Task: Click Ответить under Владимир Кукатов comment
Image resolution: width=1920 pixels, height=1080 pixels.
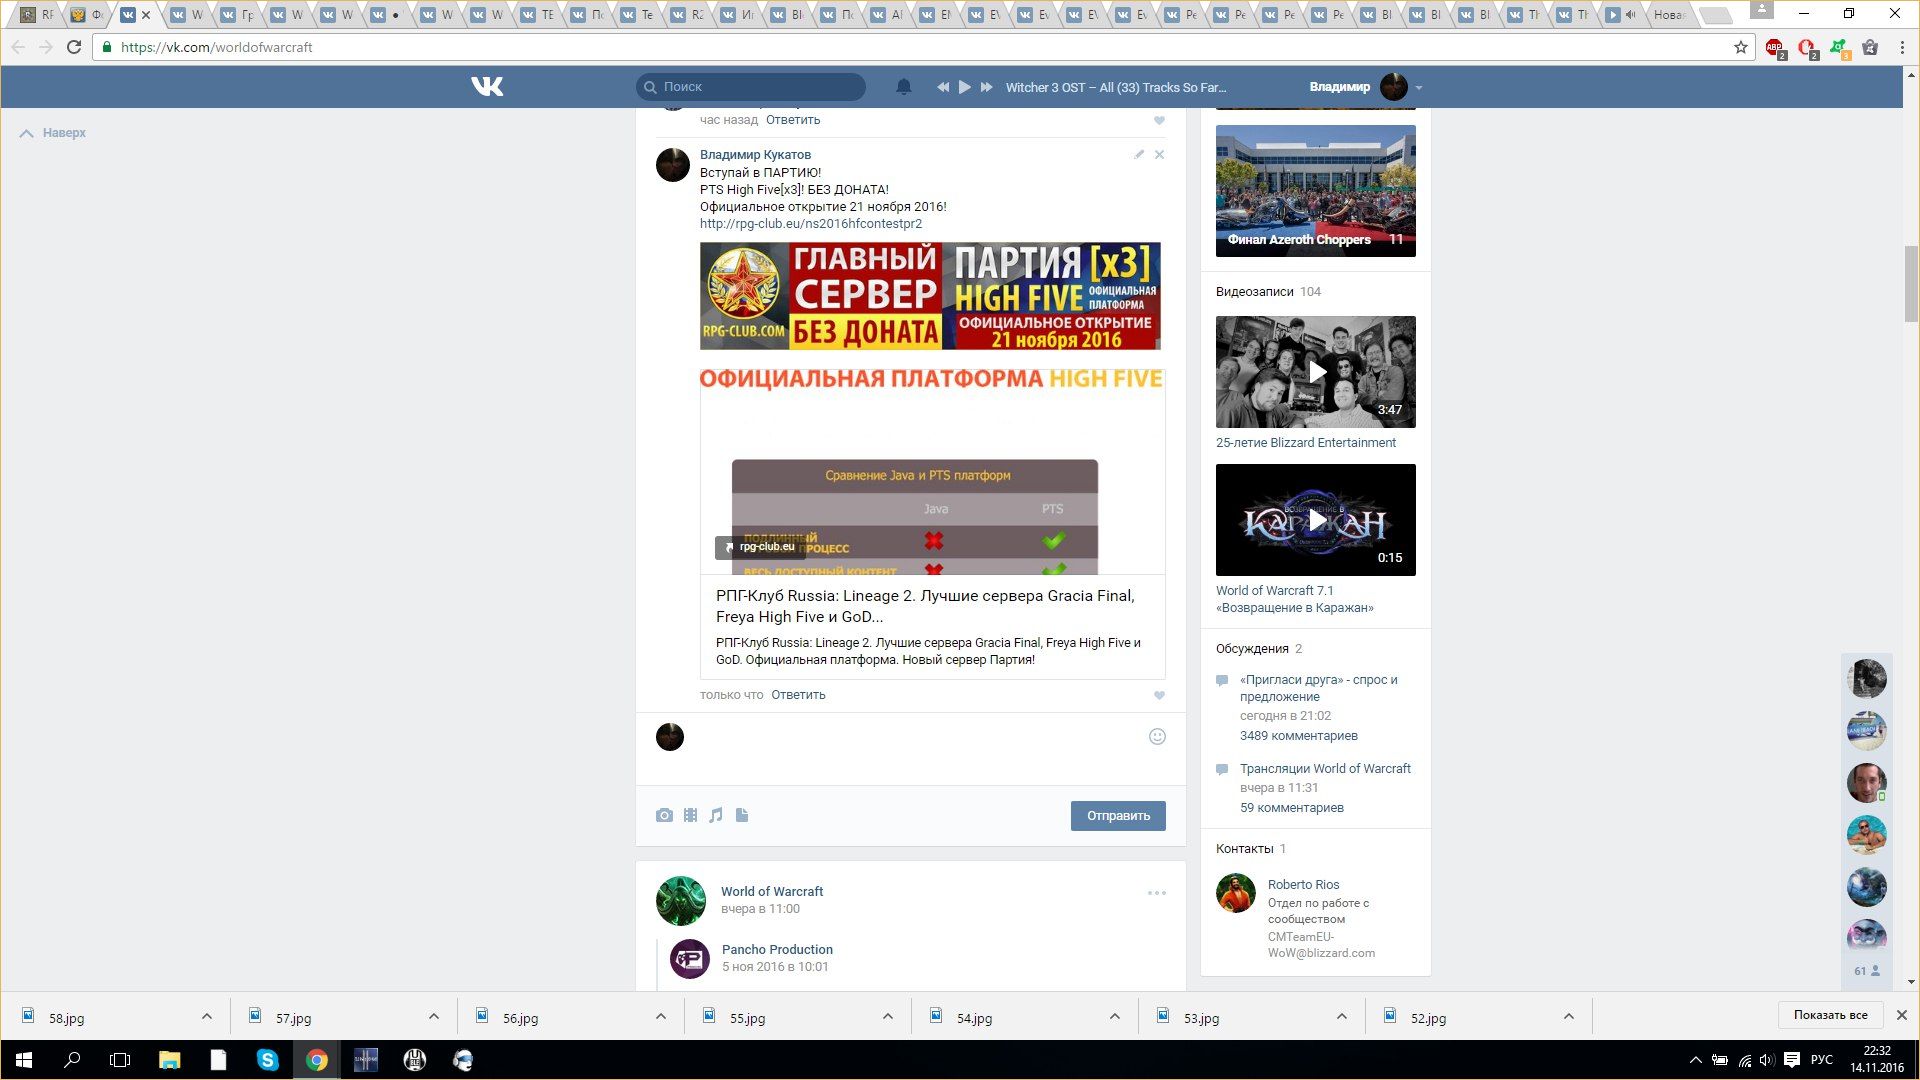Action: pyautogui.click(x=798, y=695)
